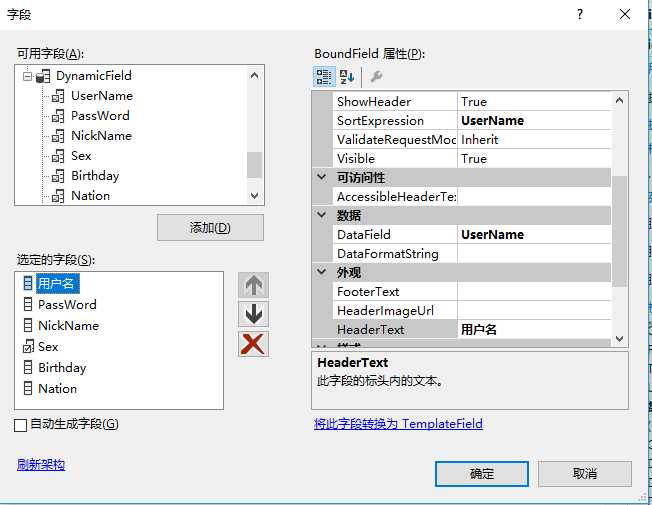Sort properties alphabetically with A-Z icon
This screenshot has width=652, height=505.
point(346,77)
